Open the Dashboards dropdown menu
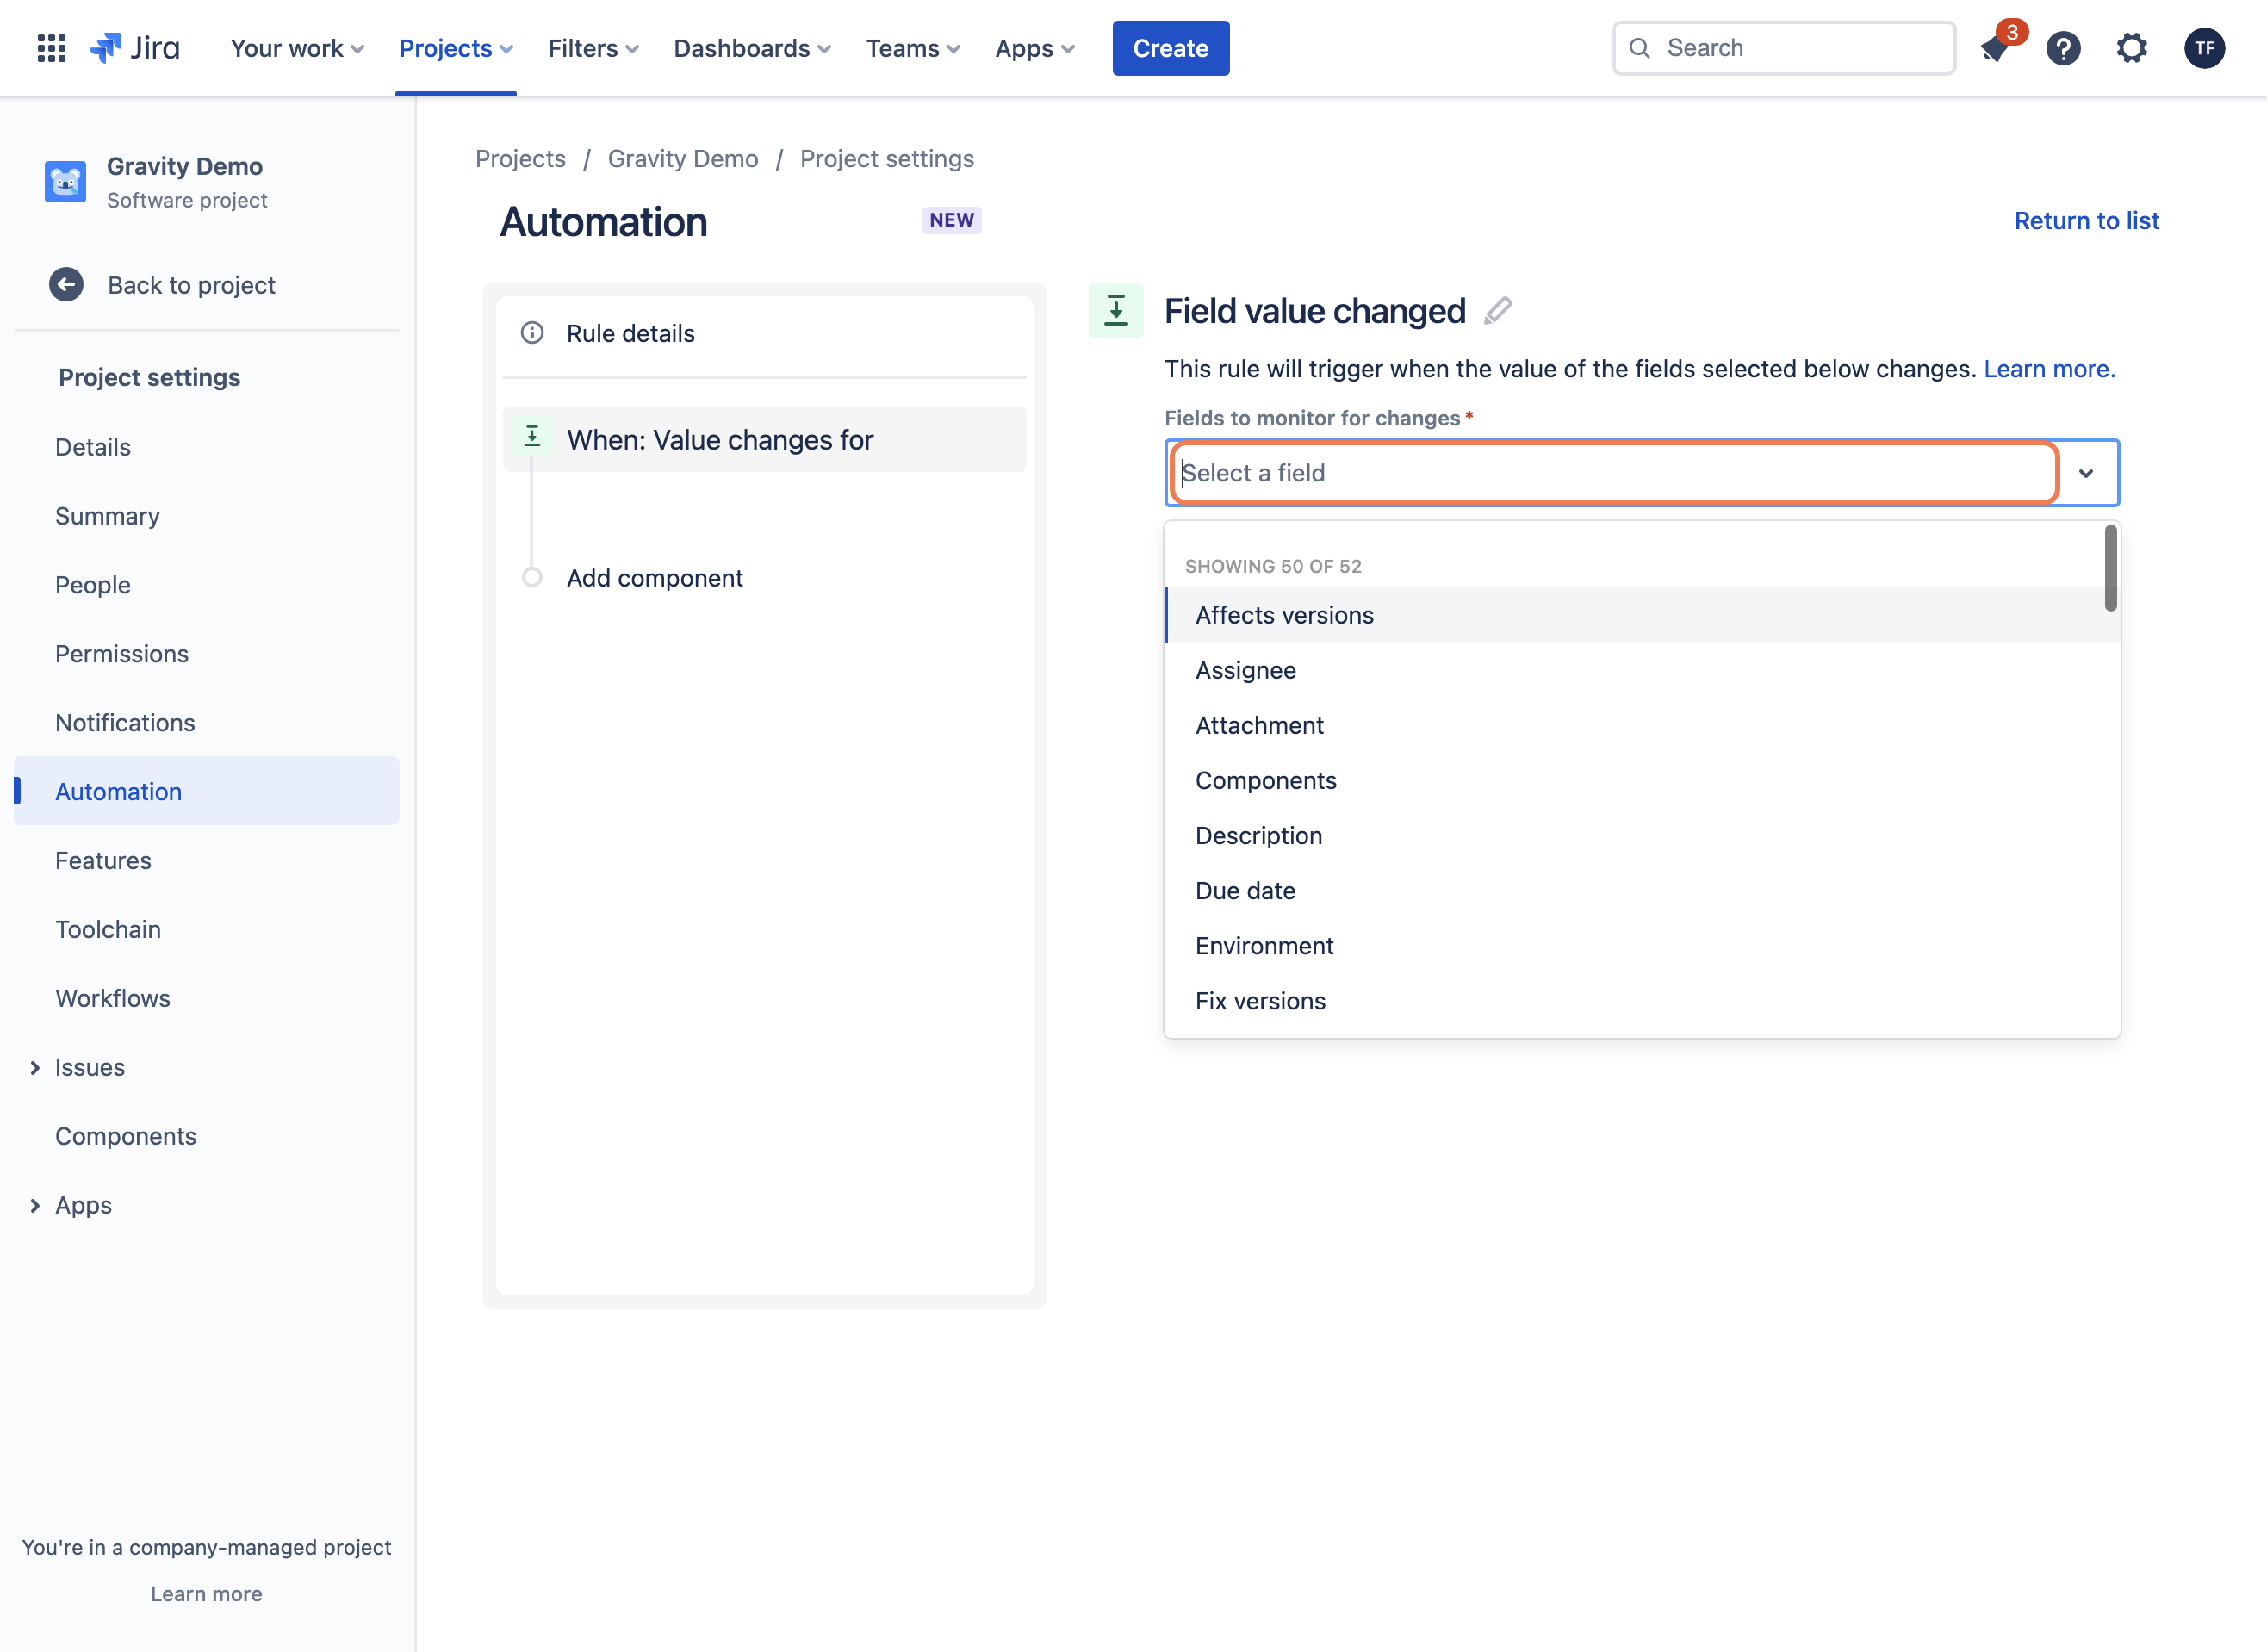The width and height of the screenshot is (2267, 1652). pyautogui.click(x=752, y=48)
